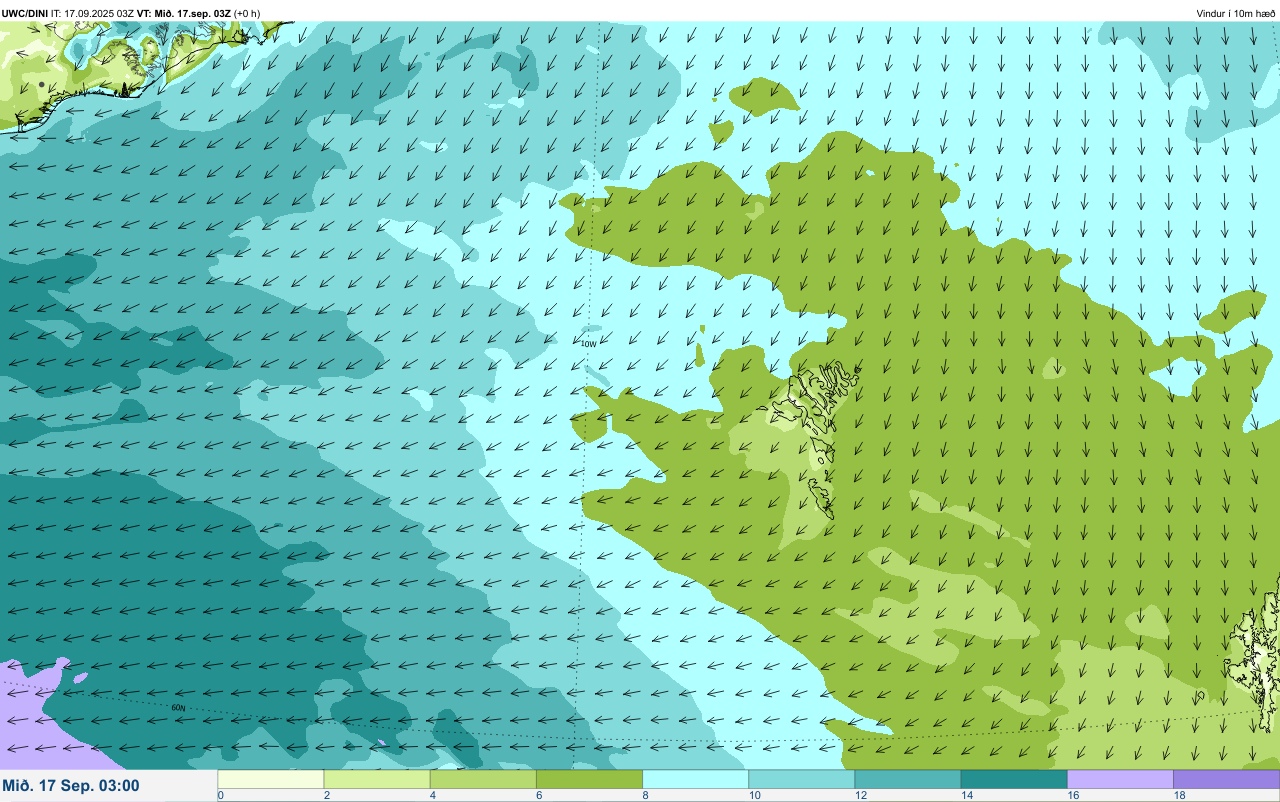Click the 8–10 pale cyan legend swatch
The width and height of the screenshot is (1280, 802).
point(695,779)
